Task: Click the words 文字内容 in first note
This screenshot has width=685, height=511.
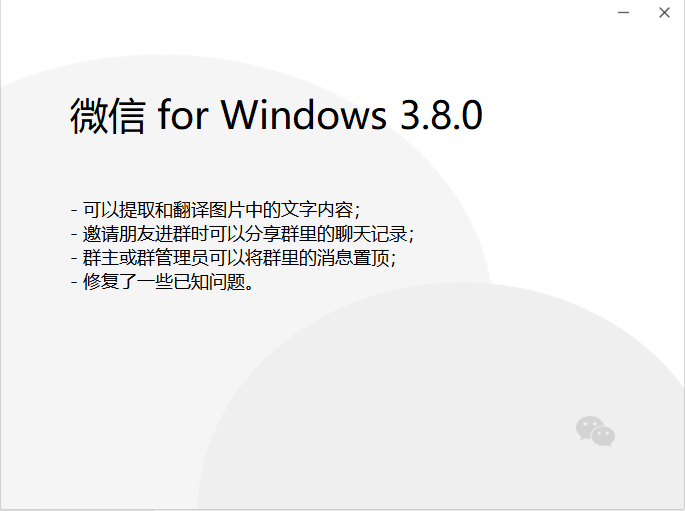Action: [317, 210]
